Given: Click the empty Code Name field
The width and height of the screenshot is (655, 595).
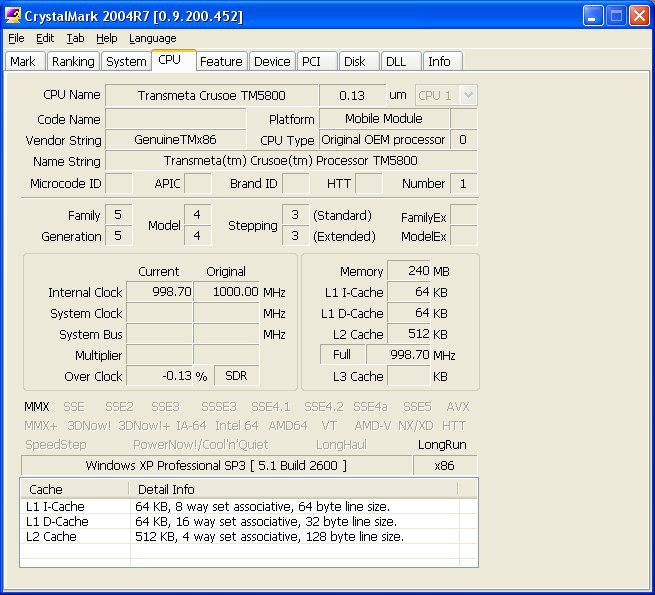Looking at the screenshot, I should click(x=175, y=119).
